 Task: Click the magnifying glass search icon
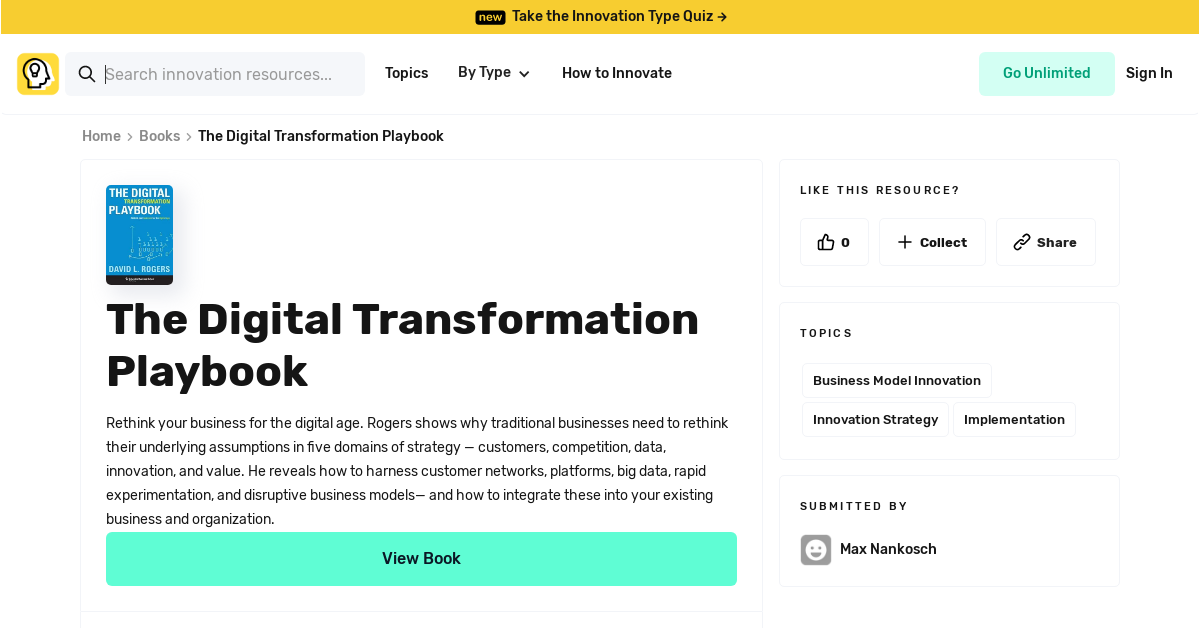[x=87, y=73]
